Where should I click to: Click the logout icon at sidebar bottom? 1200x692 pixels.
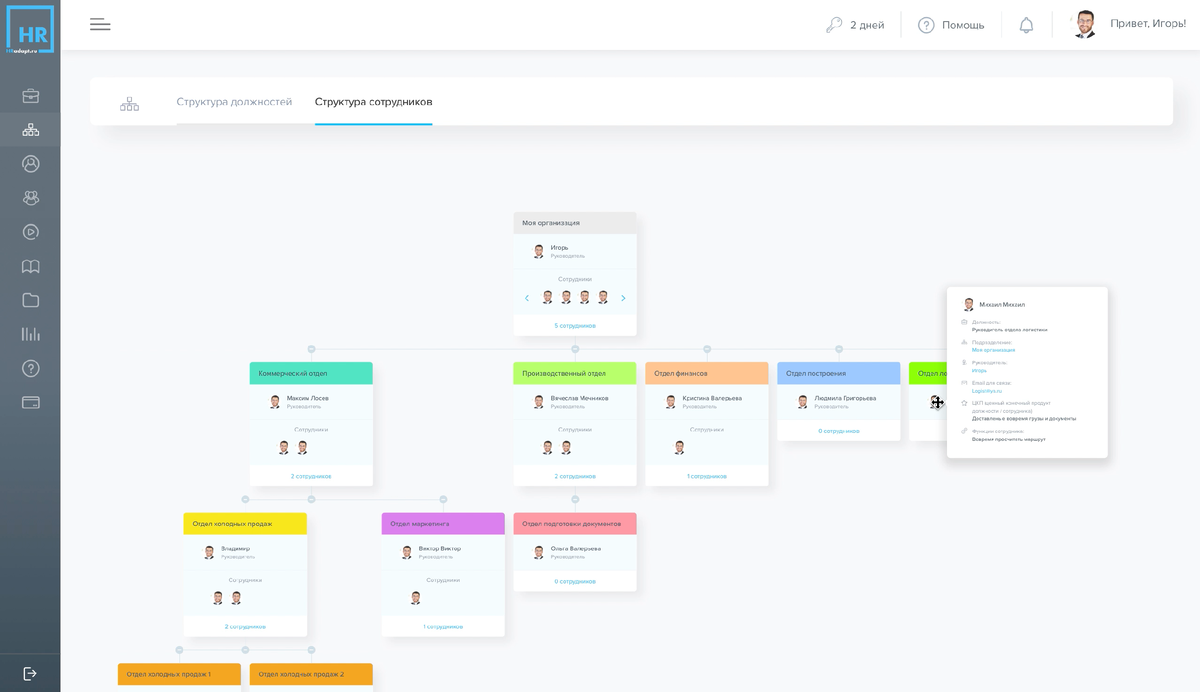[30, 673]
